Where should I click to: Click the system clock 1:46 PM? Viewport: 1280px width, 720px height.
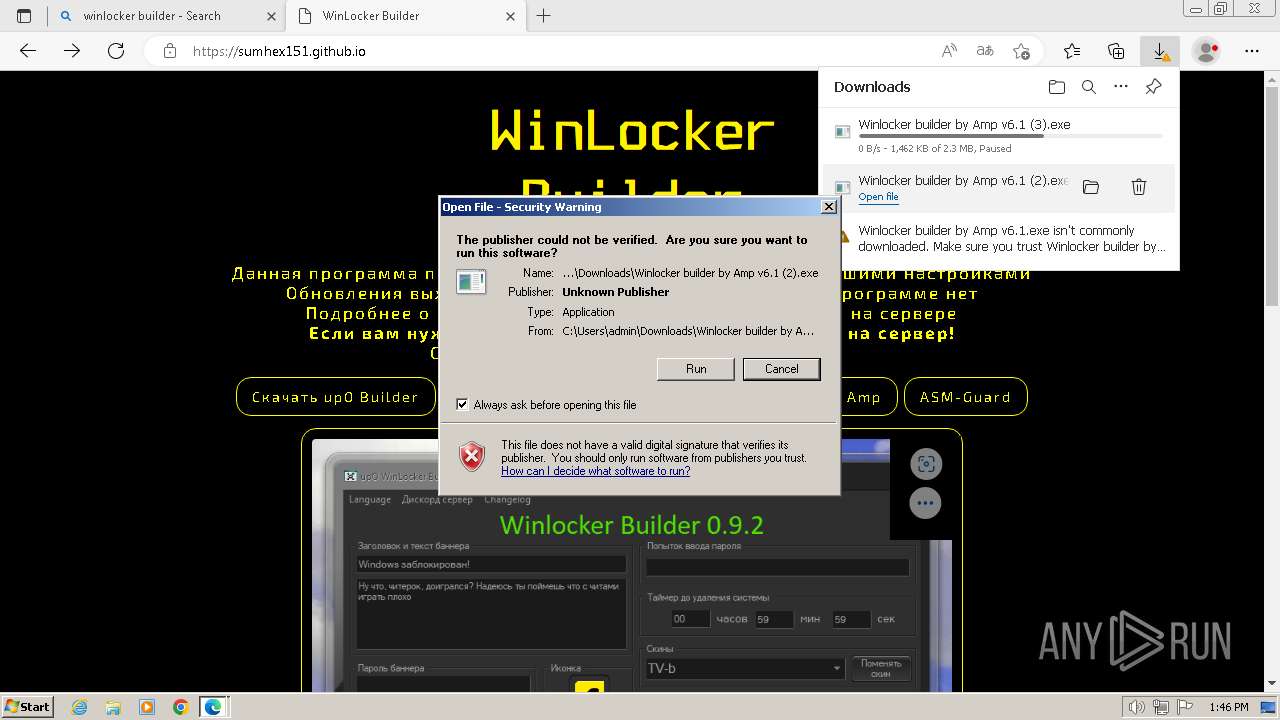point(1228,707)
